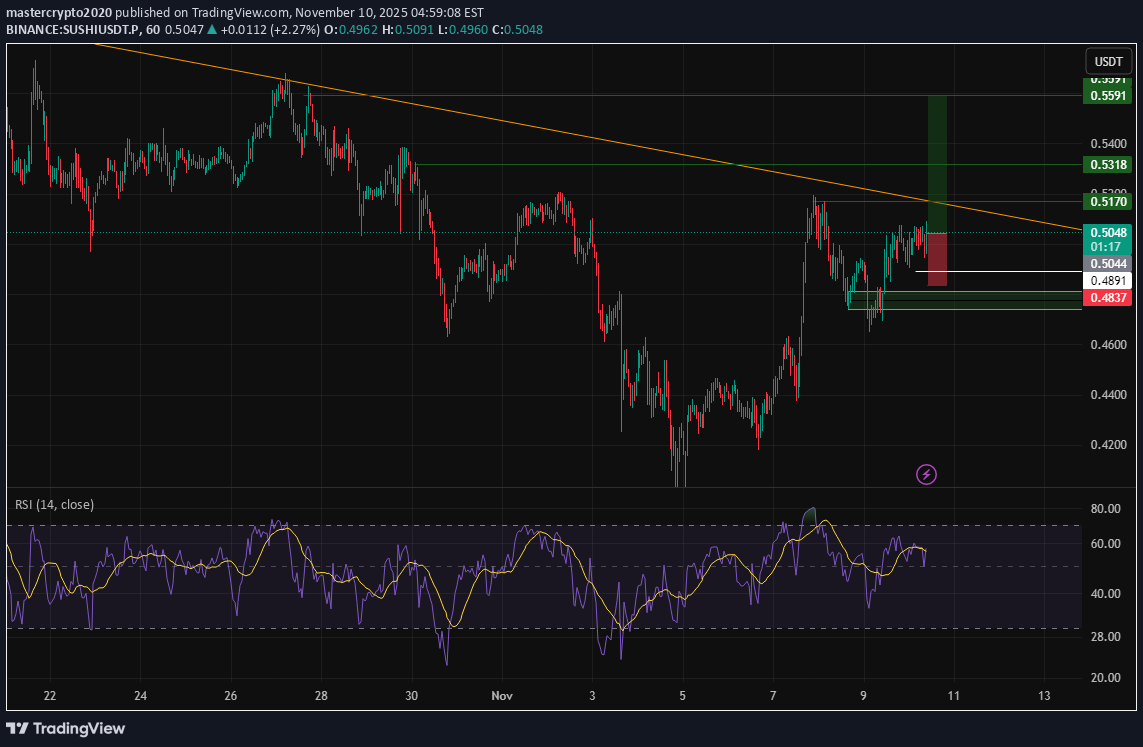Image resolution: width=1143 pixels, height=747 pixels.
Task: Select the RSI (14, close) indicator title
Action: point(54,505)
